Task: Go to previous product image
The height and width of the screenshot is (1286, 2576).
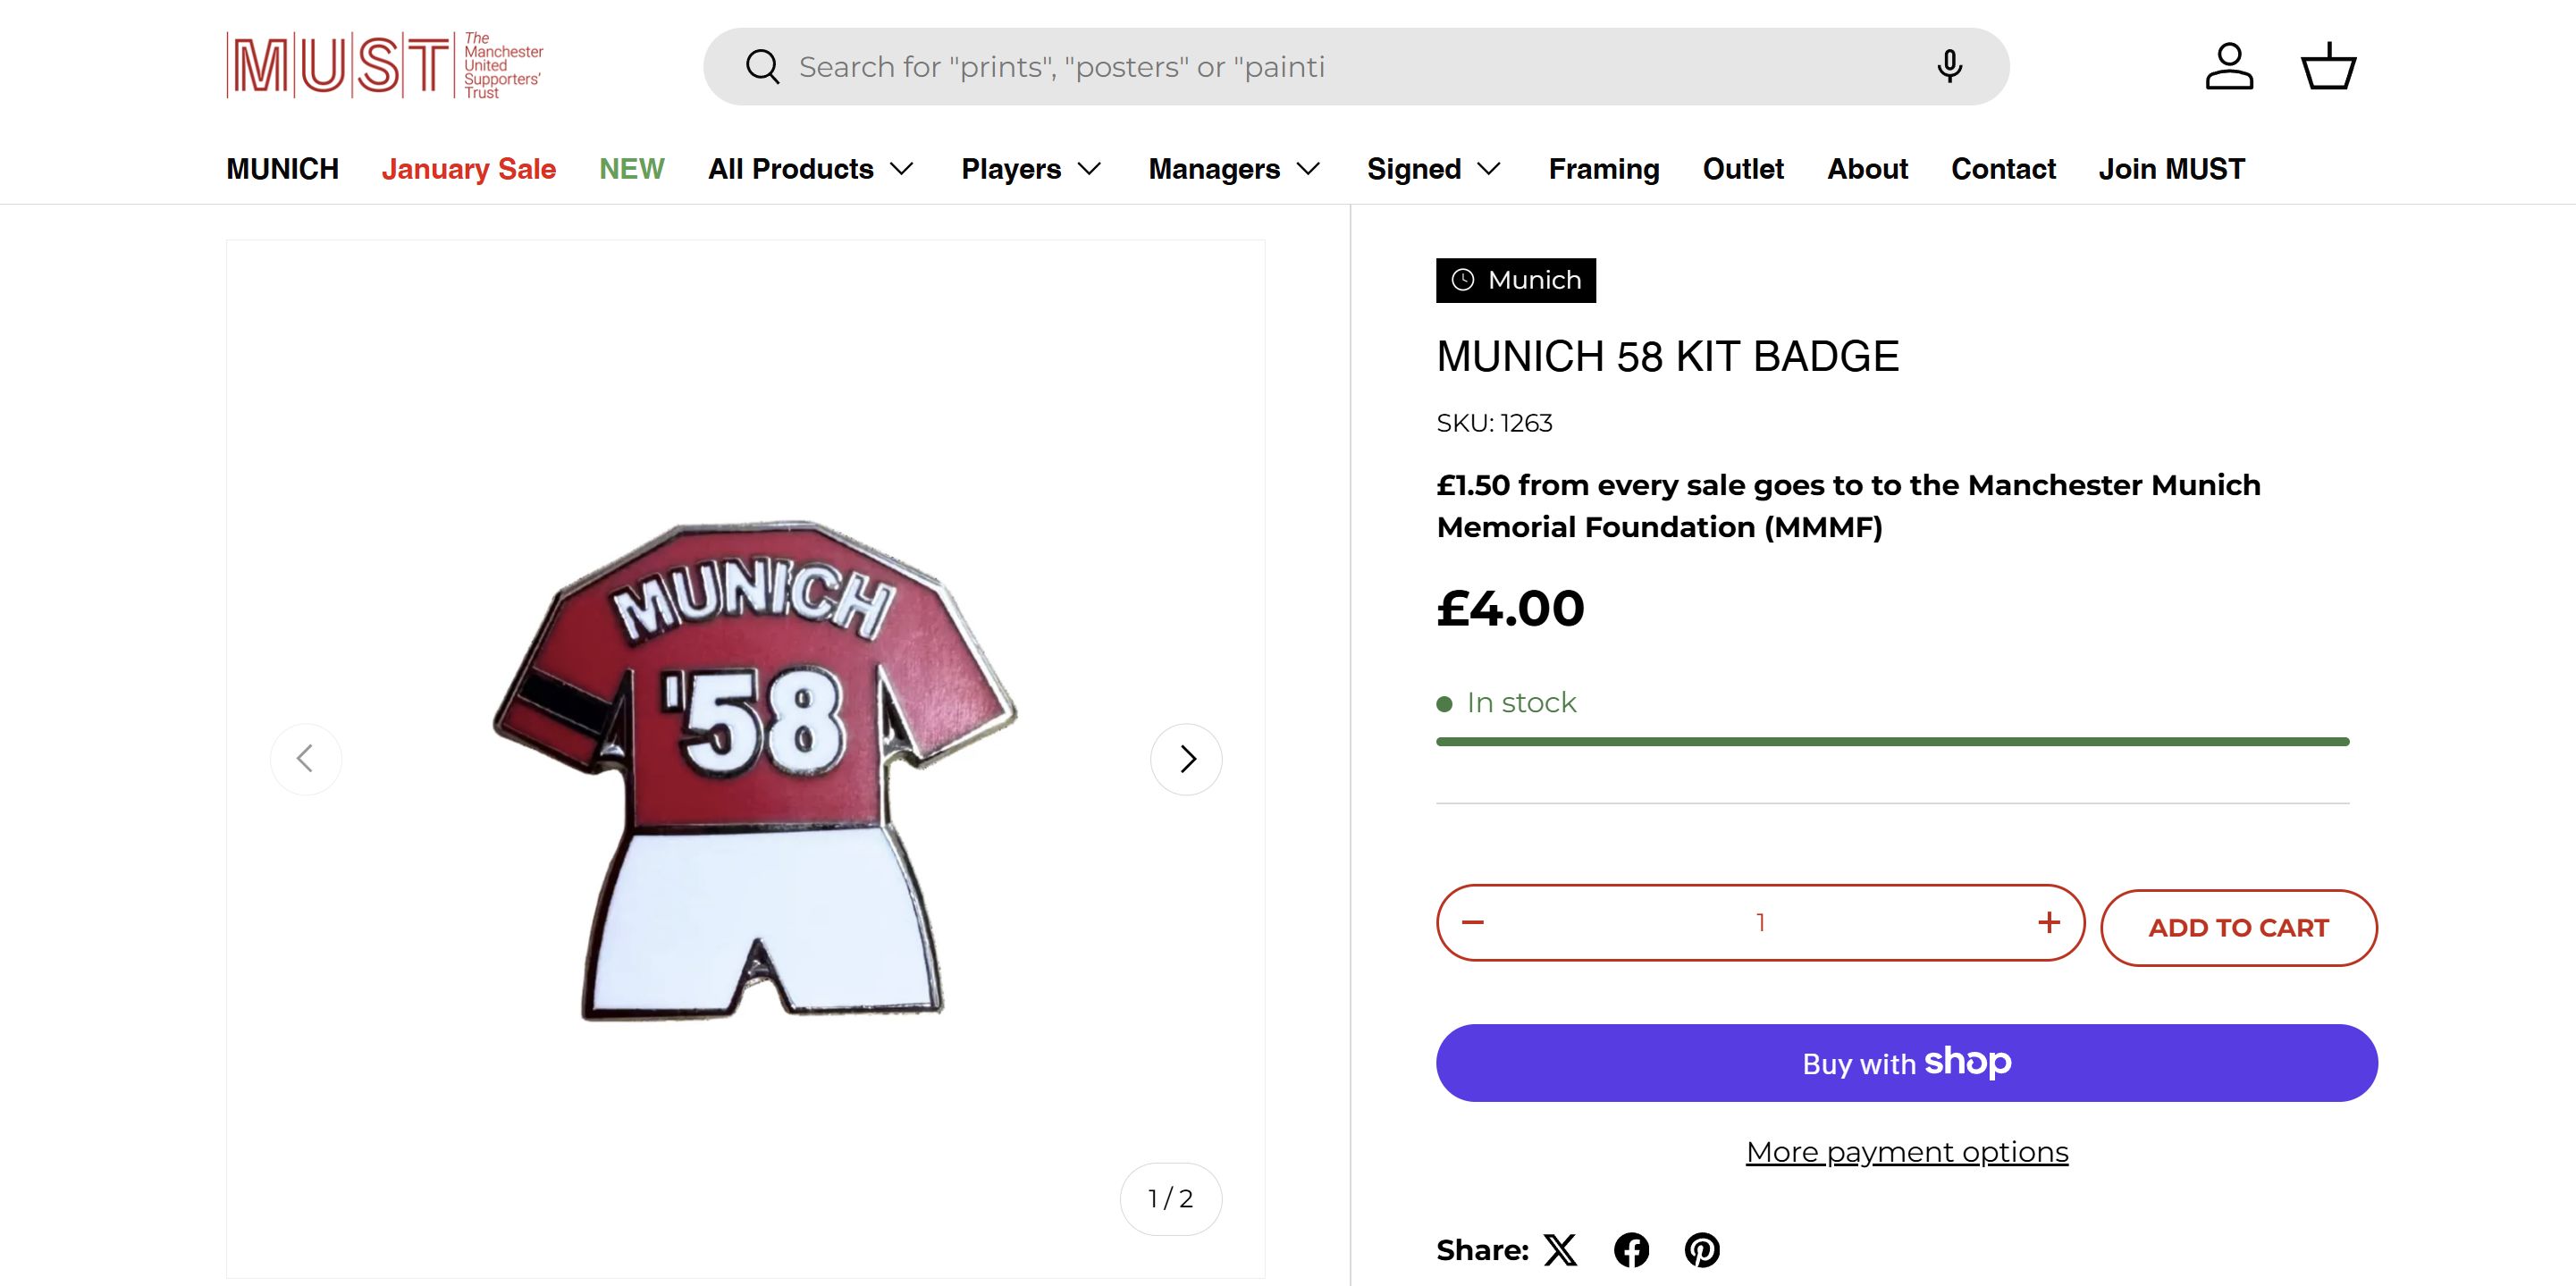Action: pos(306,759)
